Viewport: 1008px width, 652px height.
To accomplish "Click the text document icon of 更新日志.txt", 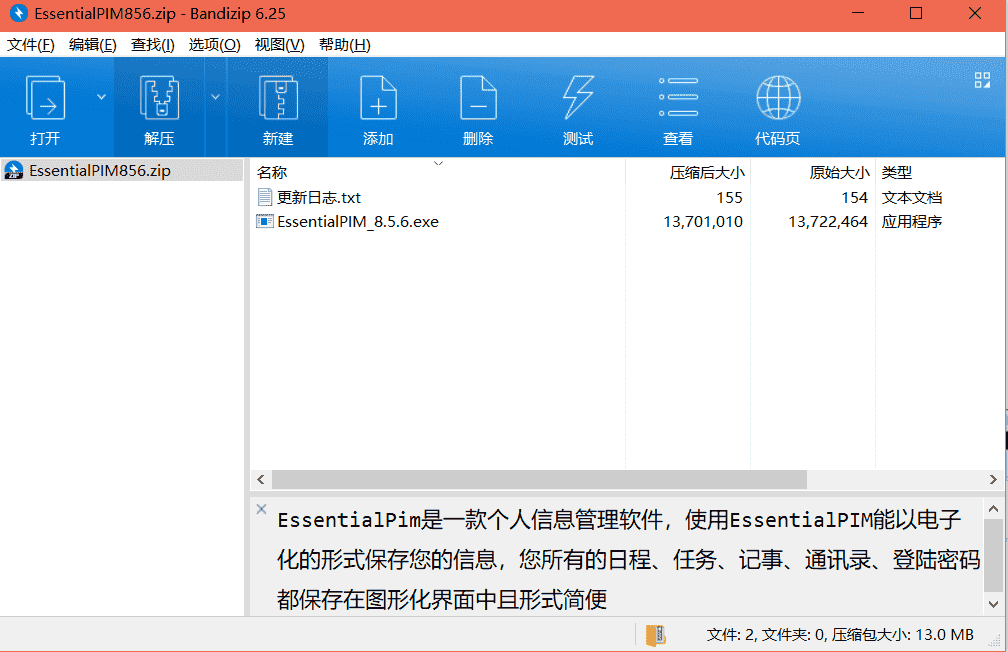I will pos(265,197).
